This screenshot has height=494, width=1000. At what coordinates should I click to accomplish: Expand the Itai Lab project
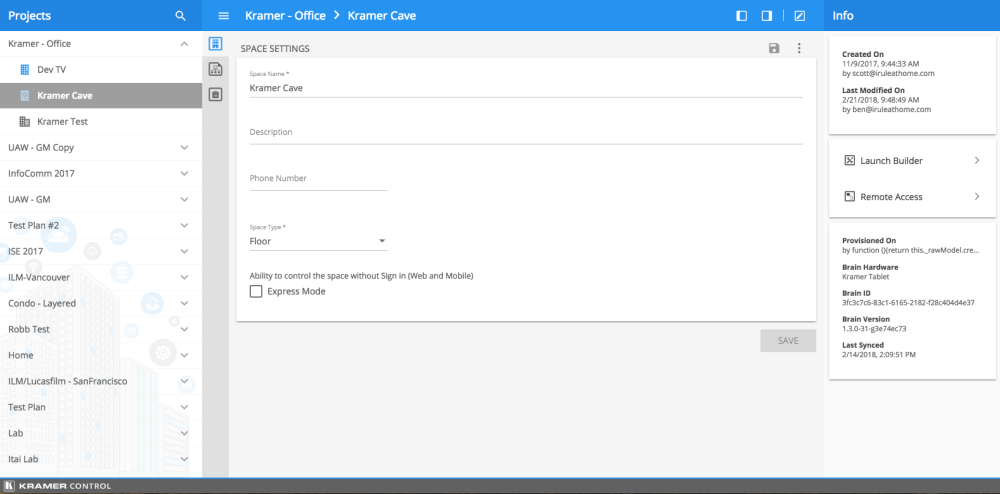click(184, 459)
